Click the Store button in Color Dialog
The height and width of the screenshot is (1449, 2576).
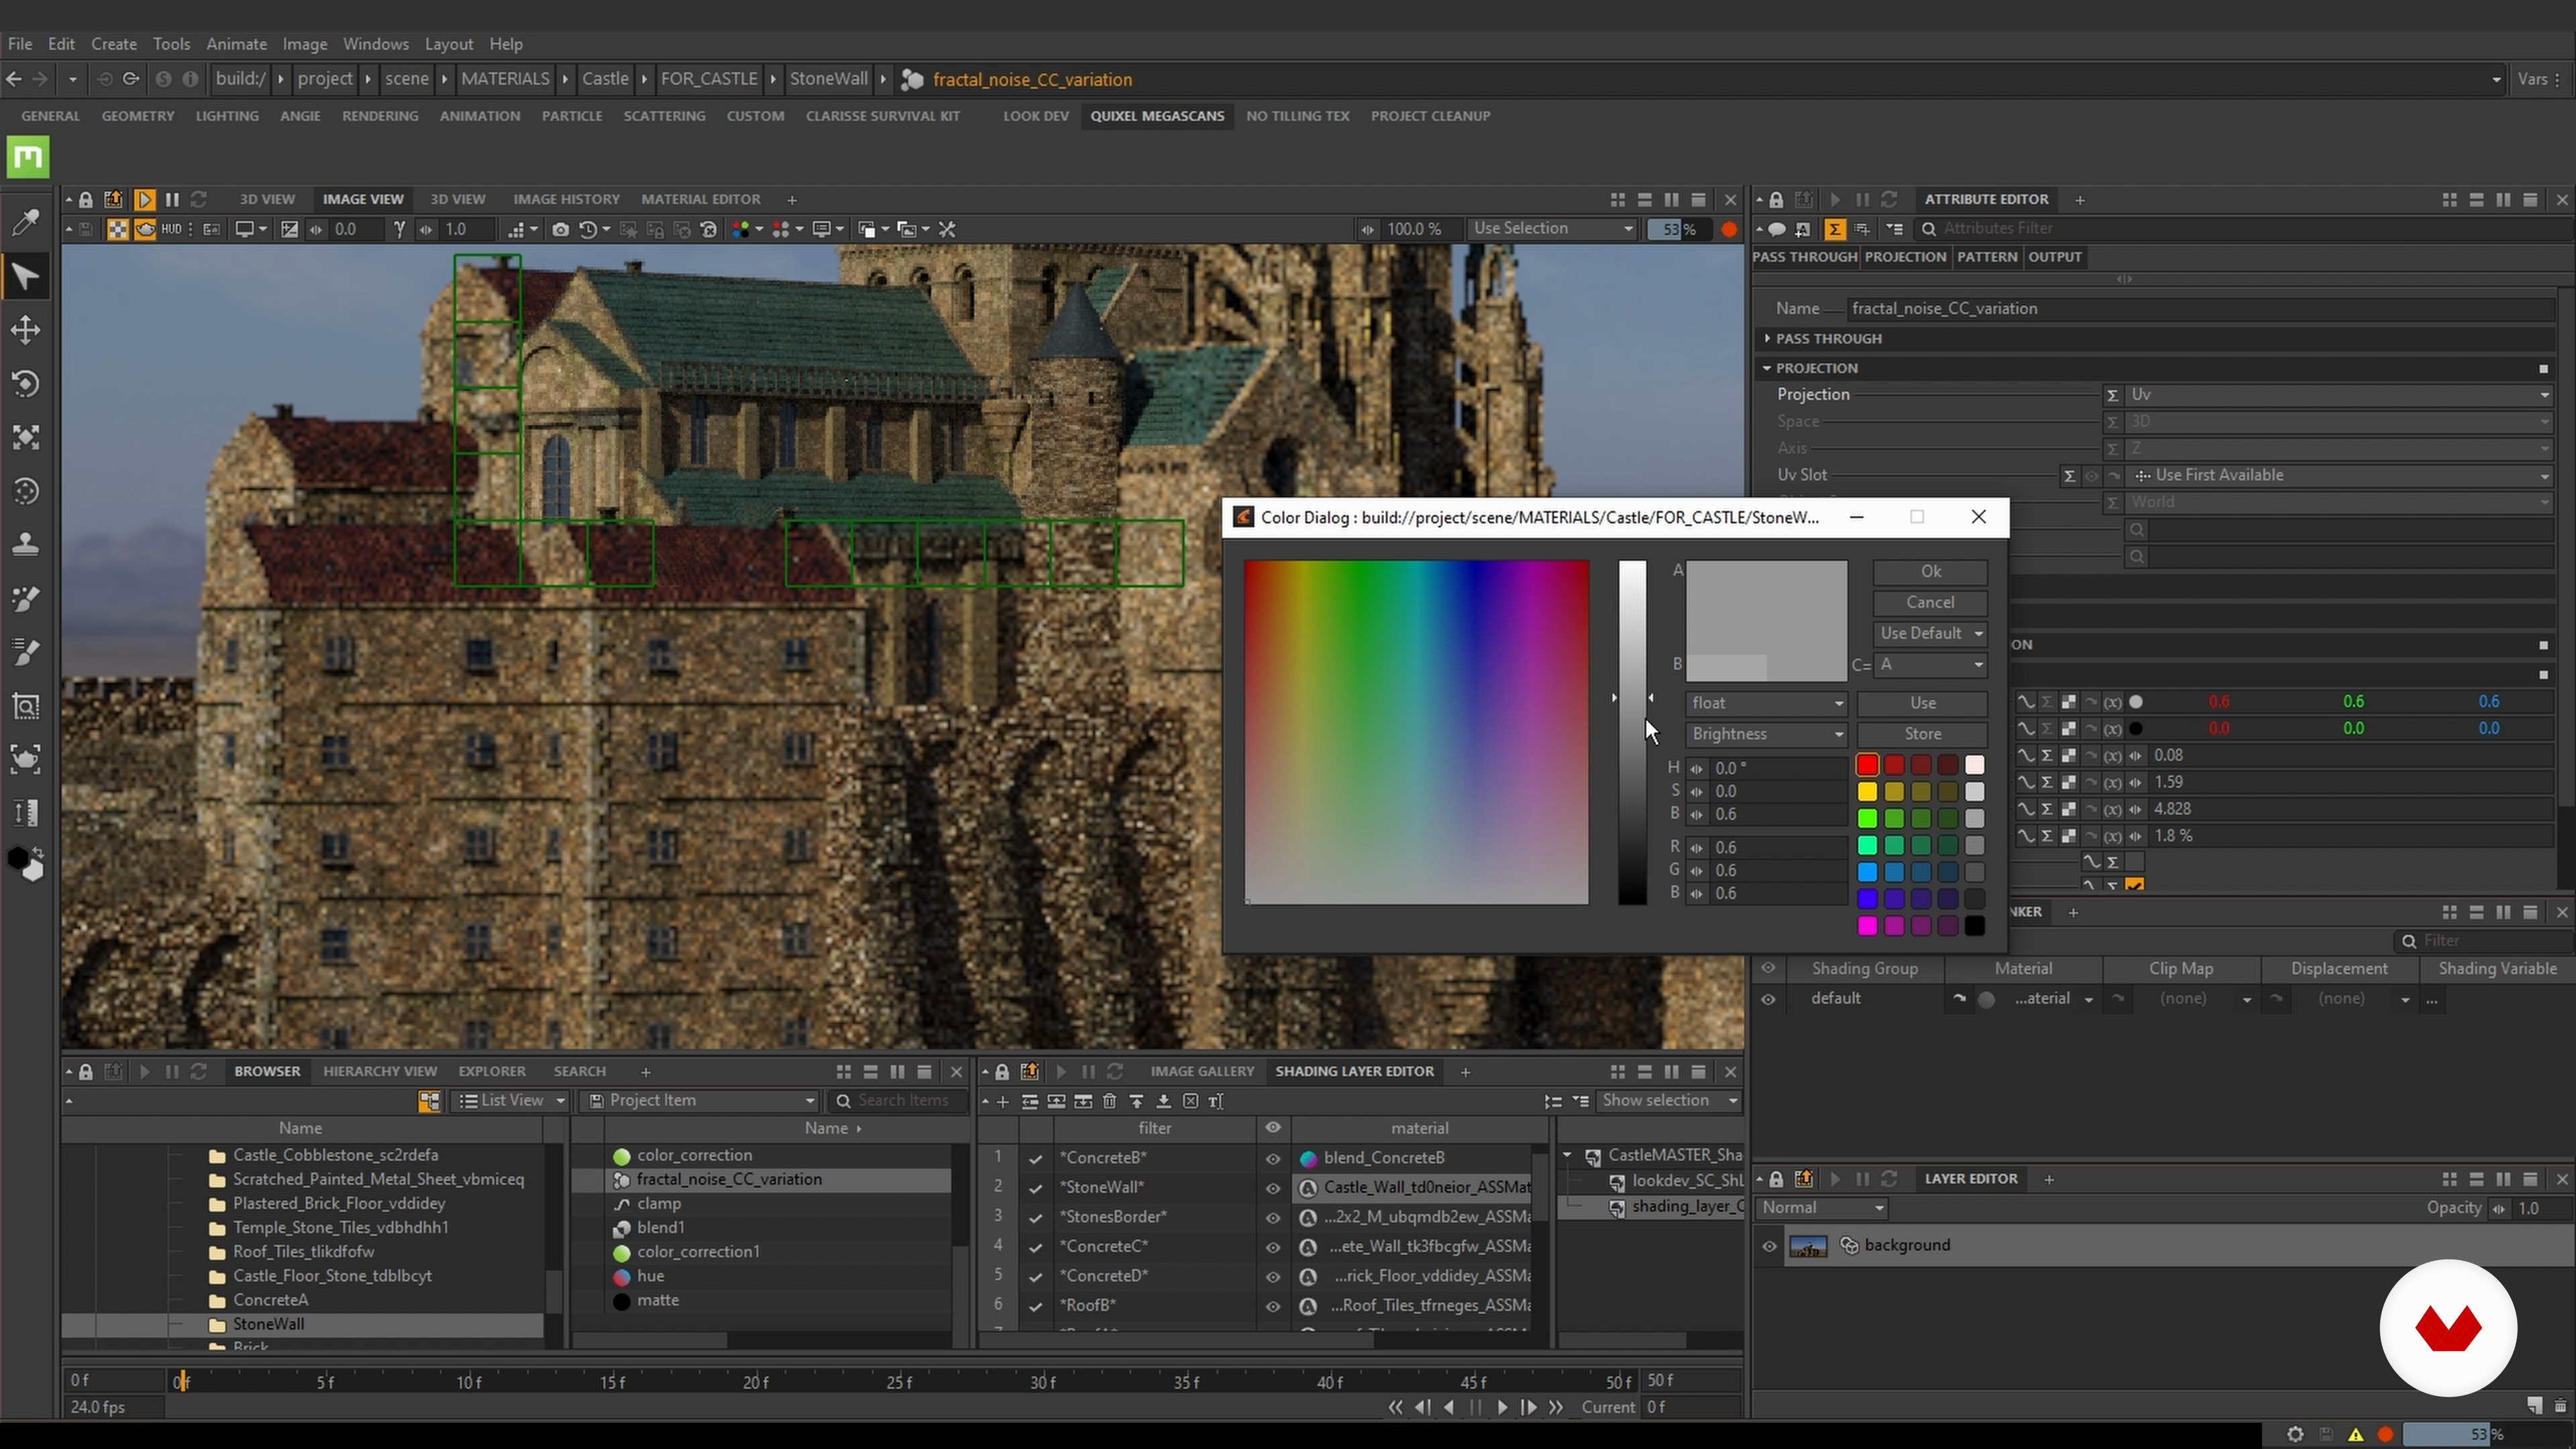point(1922,734)
